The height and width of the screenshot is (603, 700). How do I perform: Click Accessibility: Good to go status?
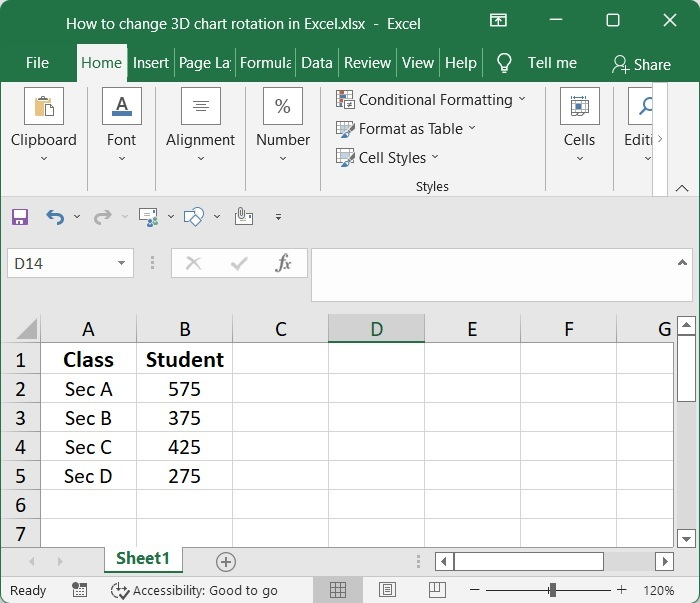(195, 590)
